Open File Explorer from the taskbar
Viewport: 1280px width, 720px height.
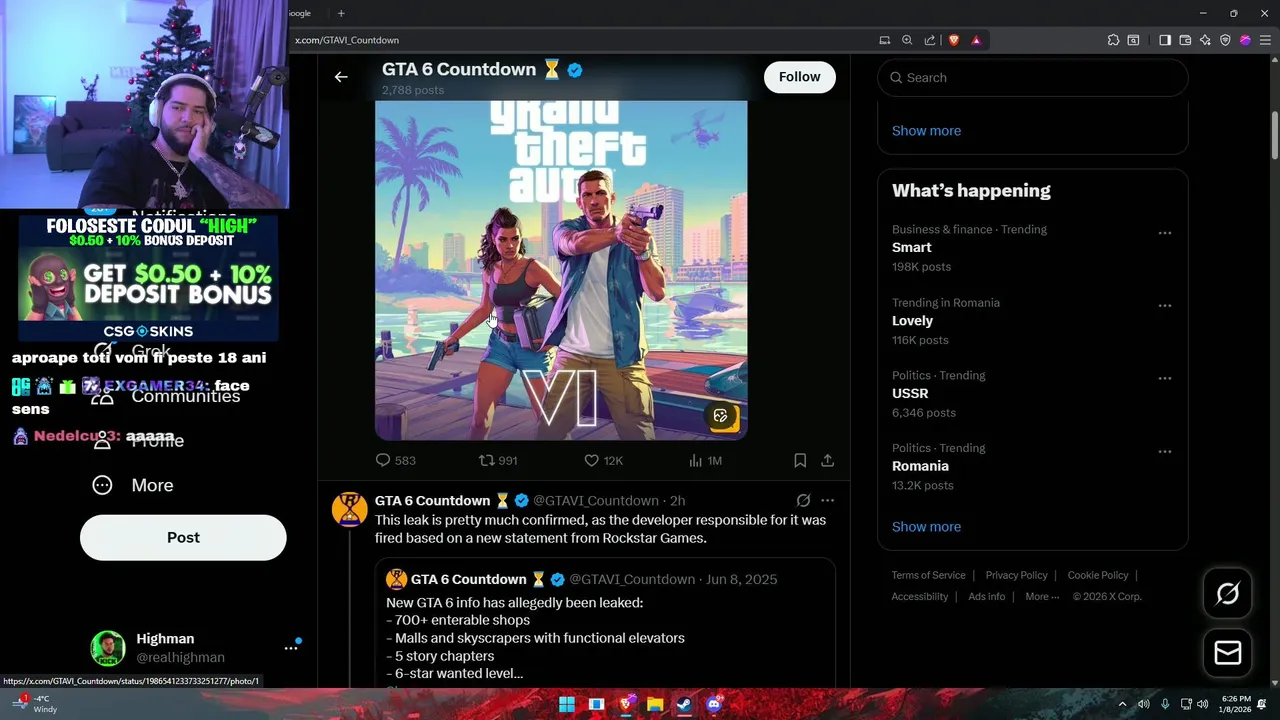(x=654, y=705)
